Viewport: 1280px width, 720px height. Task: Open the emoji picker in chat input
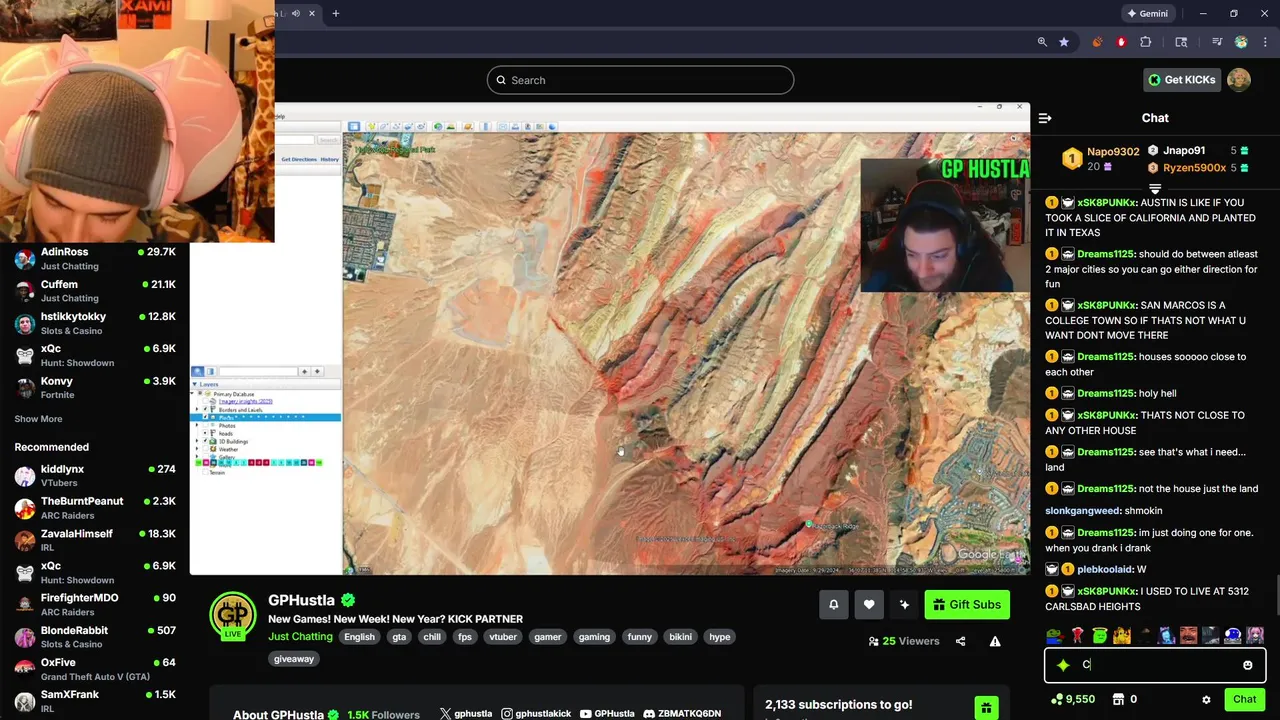click(x=1247, y=665)
